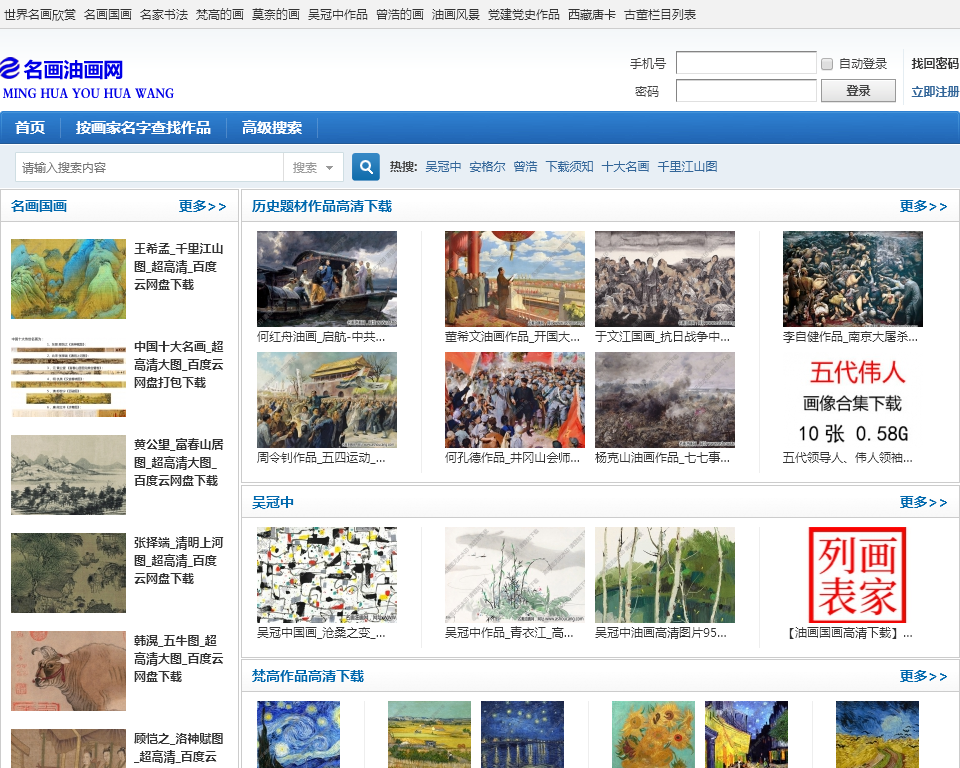Click the 名画油画网 site logo
960x768 pixels.
point(88,78)
